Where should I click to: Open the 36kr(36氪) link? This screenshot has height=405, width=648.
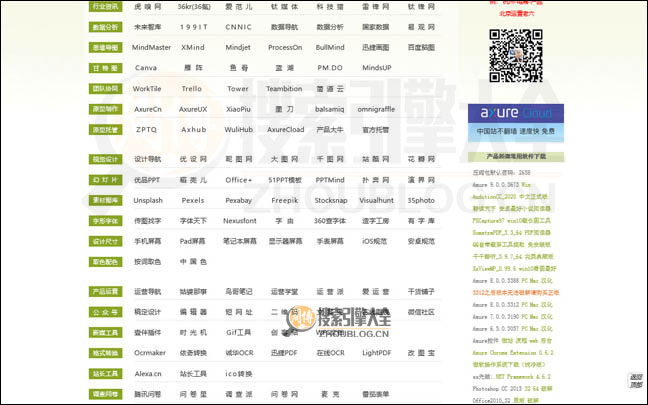click(194, 7)
